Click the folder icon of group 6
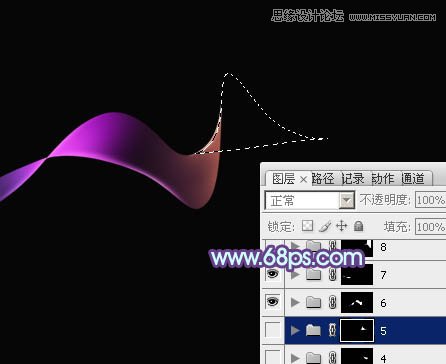The height and width of the screenshot is (364, 446). click(313, 302)
